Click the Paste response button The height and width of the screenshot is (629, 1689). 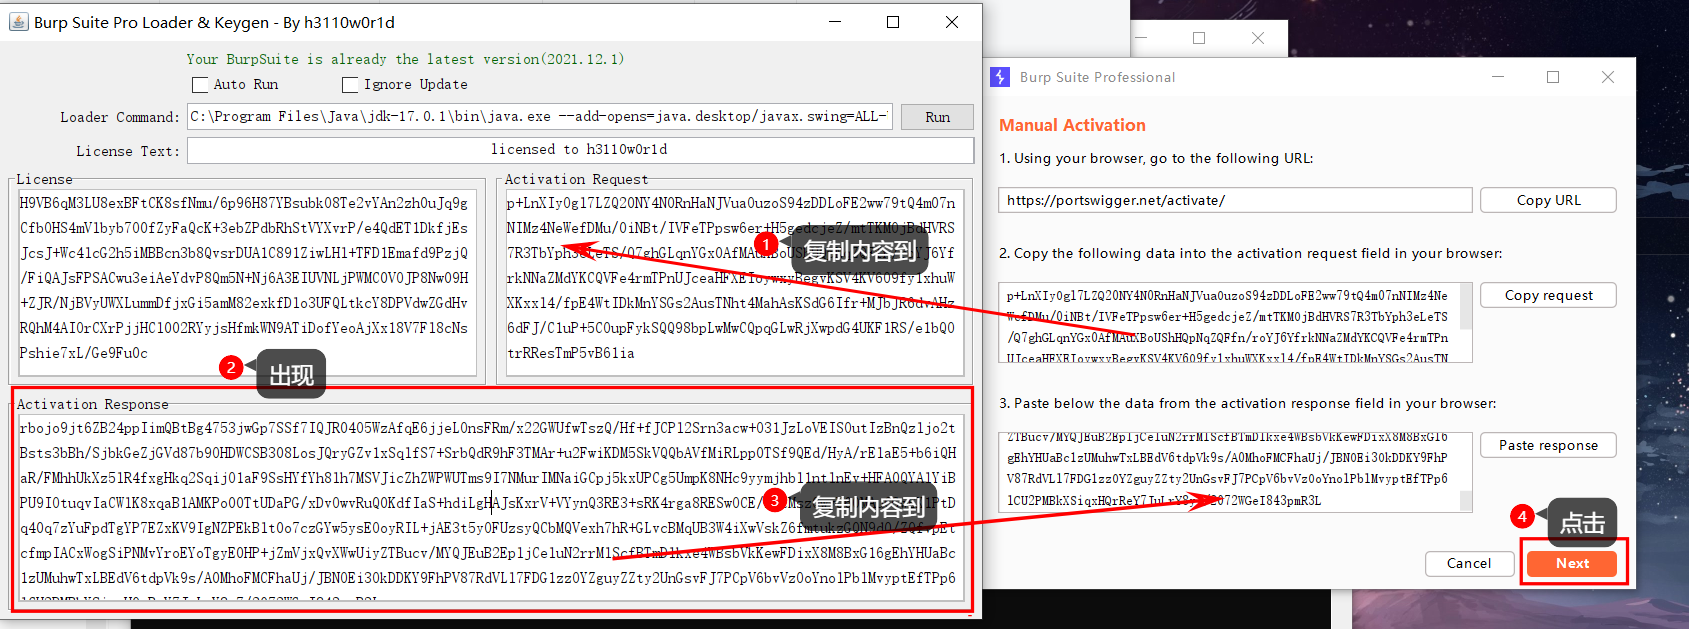click(1547, 445)
